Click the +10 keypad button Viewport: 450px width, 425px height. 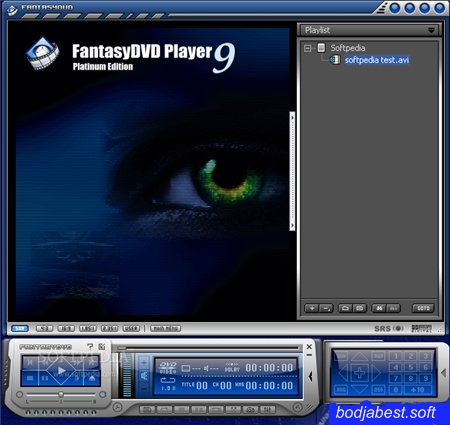click(418, 390)
